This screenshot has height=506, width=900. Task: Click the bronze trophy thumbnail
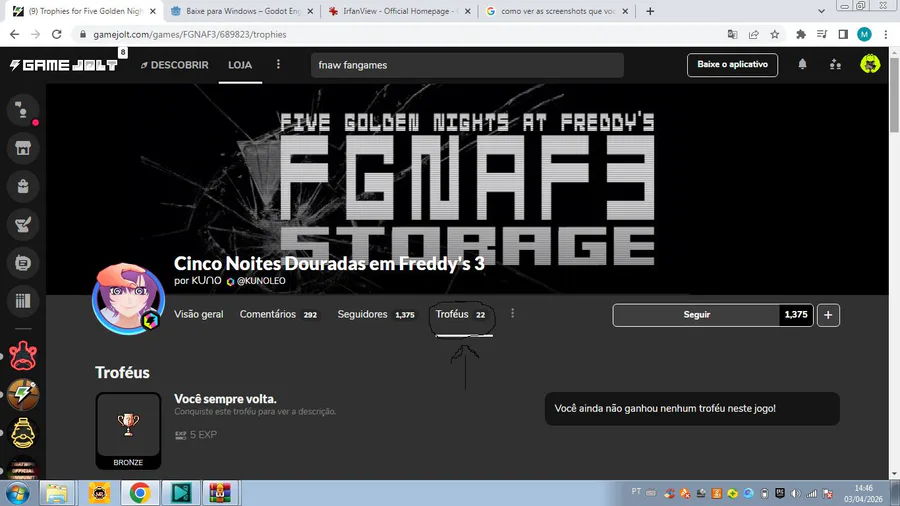point(128,431)
